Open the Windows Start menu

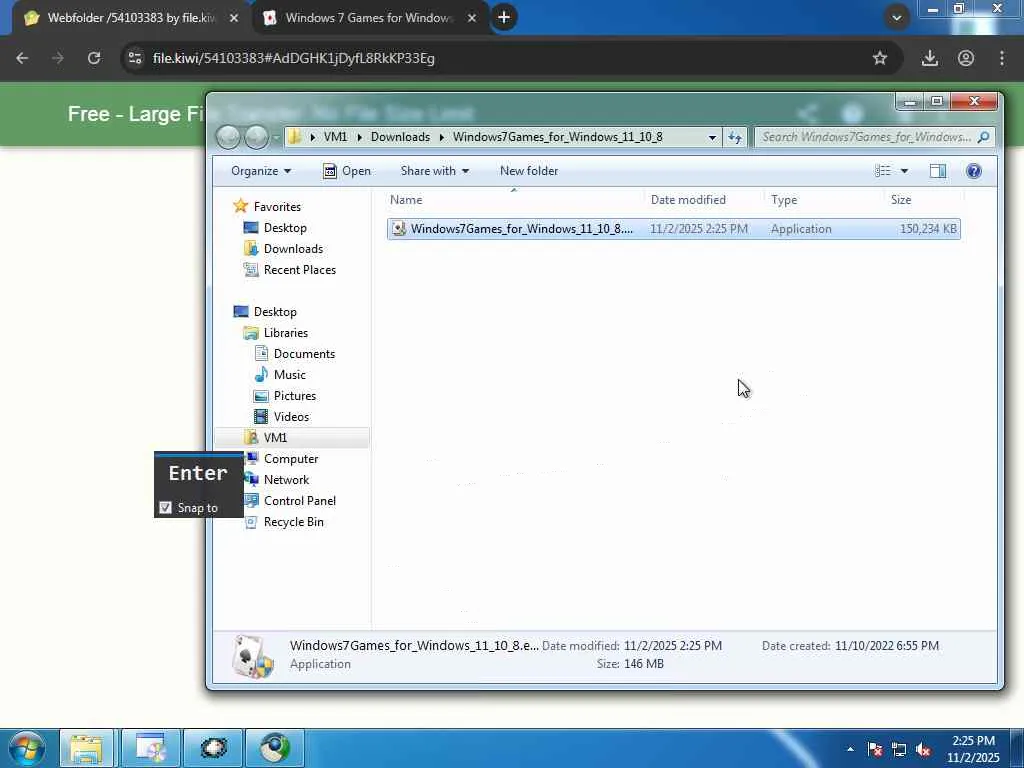27,748
